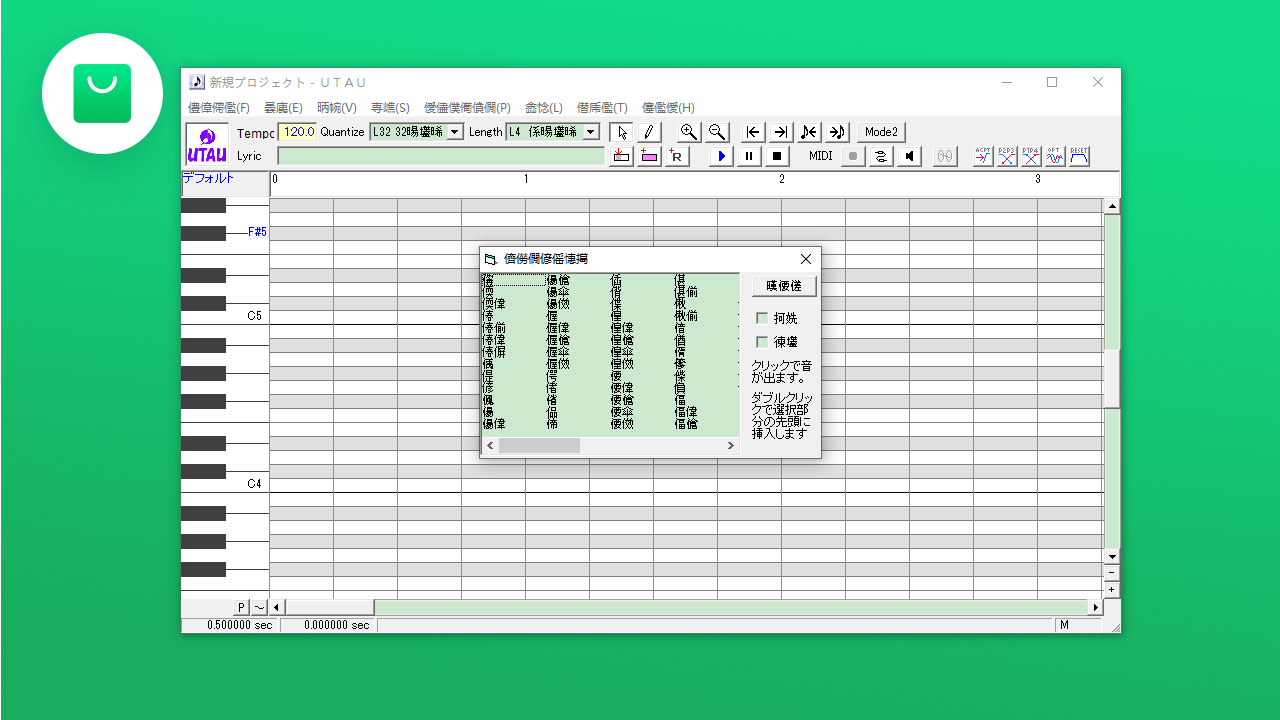
Task: Enable the second checkbox in the lyric dialog
Action: pos(763,342)
